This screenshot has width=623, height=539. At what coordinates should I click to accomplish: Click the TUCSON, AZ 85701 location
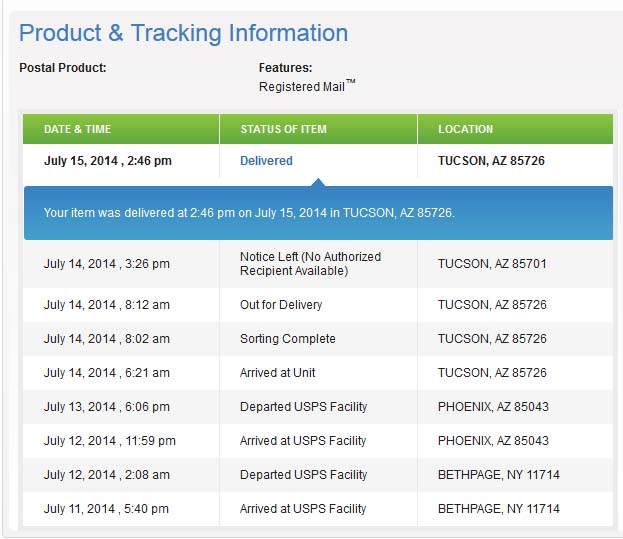click(492, 264)
